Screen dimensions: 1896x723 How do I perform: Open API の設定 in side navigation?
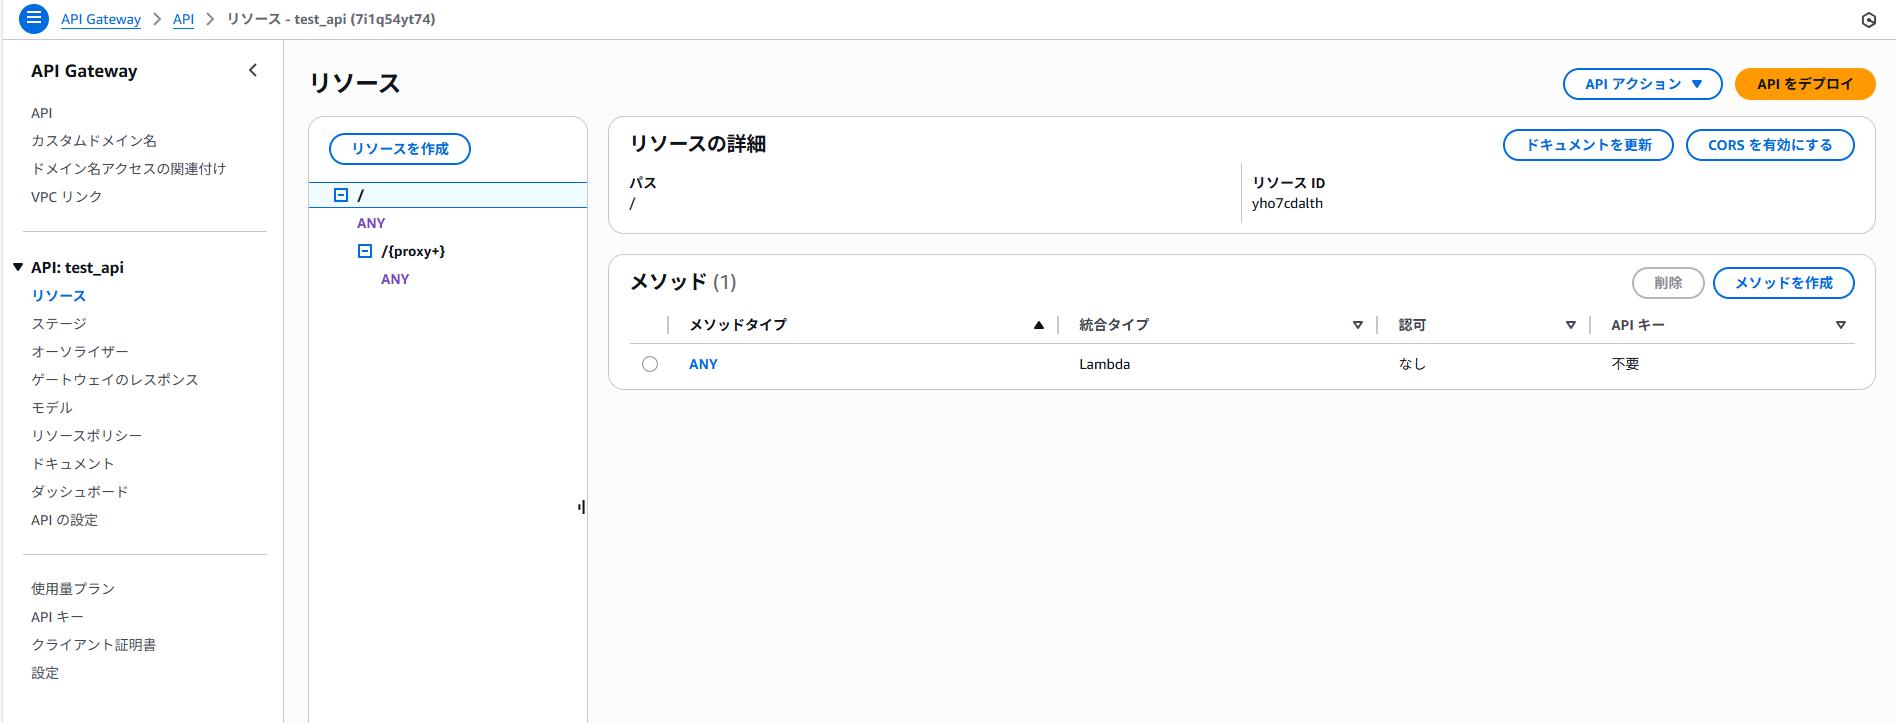[65, 520]
